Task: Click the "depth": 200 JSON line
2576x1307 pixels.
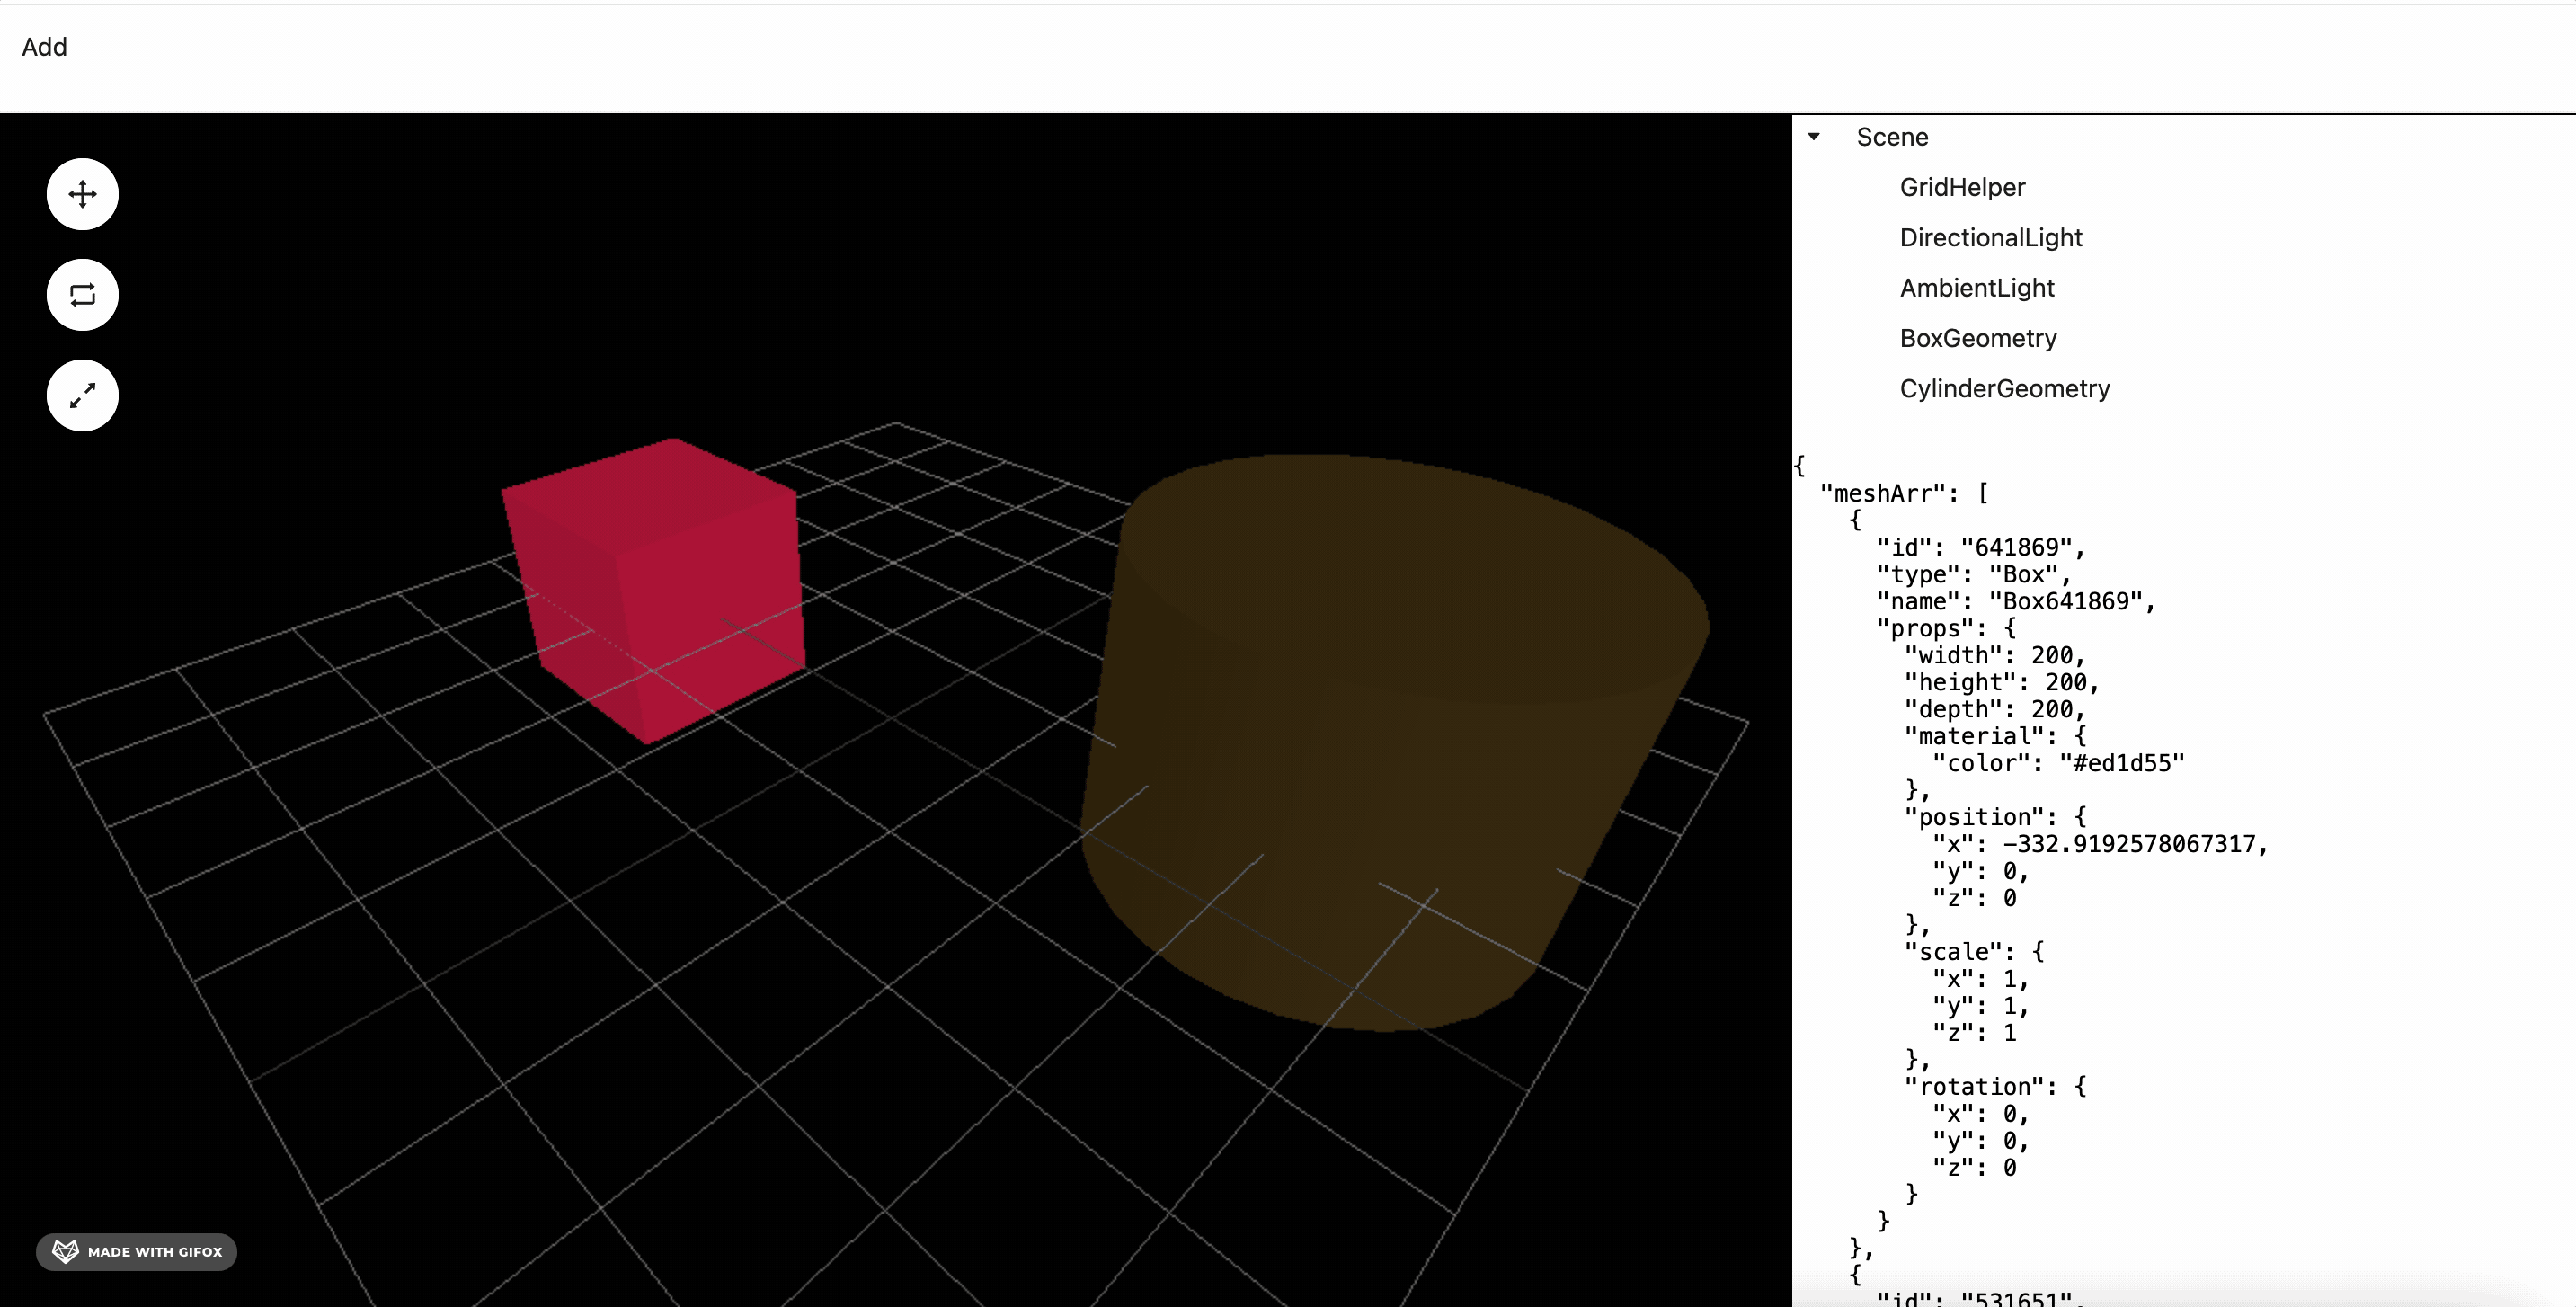Action: coord(1994,709)
